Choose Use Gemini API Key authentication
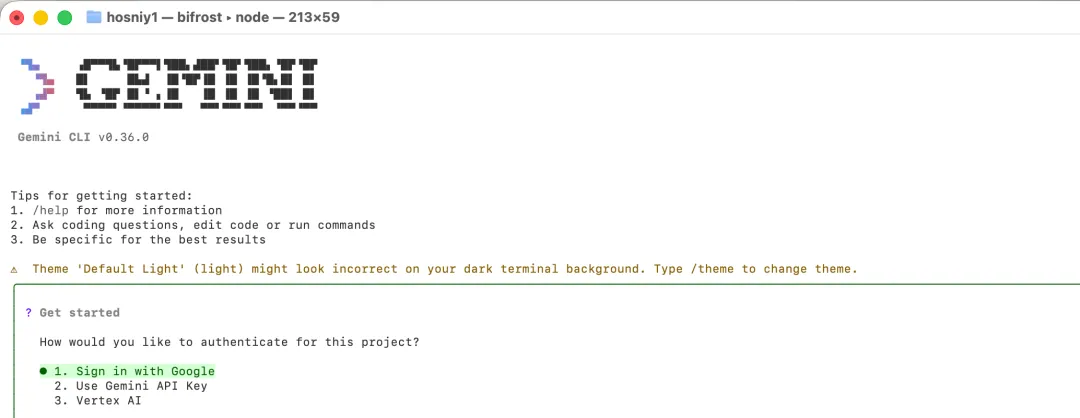 [130, 386]
